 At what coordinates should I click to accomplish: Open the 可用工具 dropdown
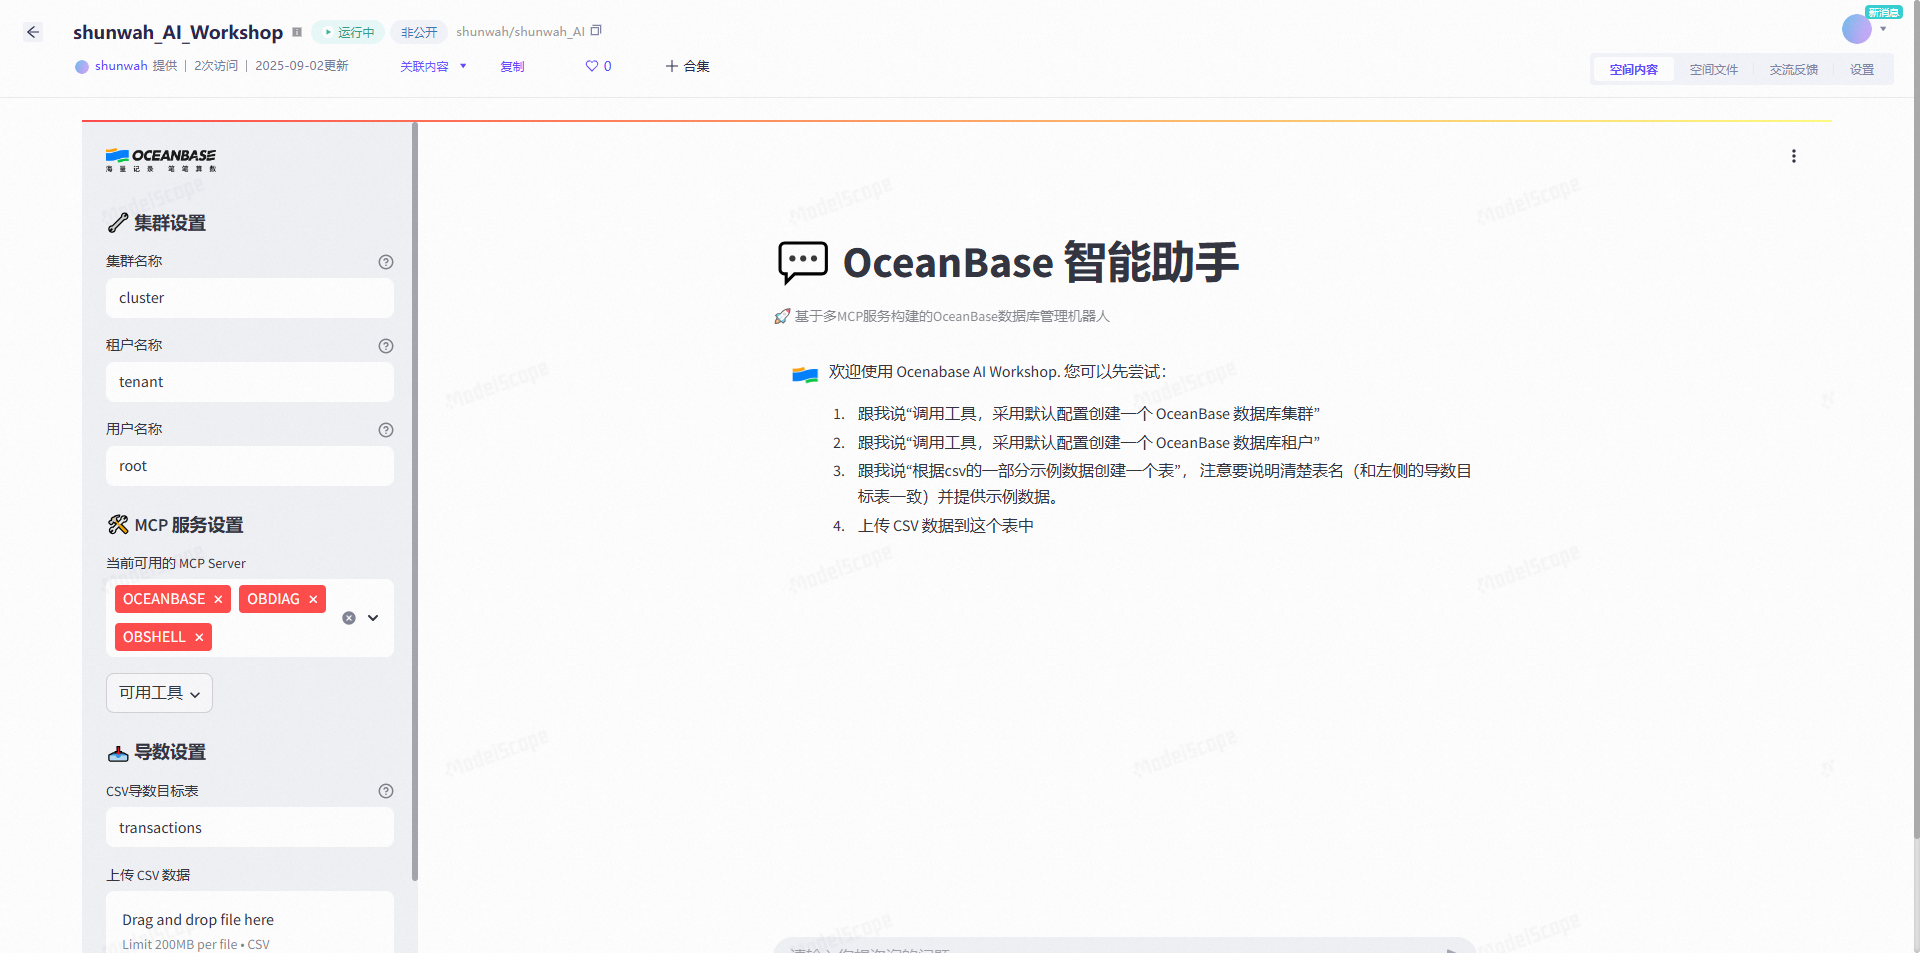coord(158,692)
